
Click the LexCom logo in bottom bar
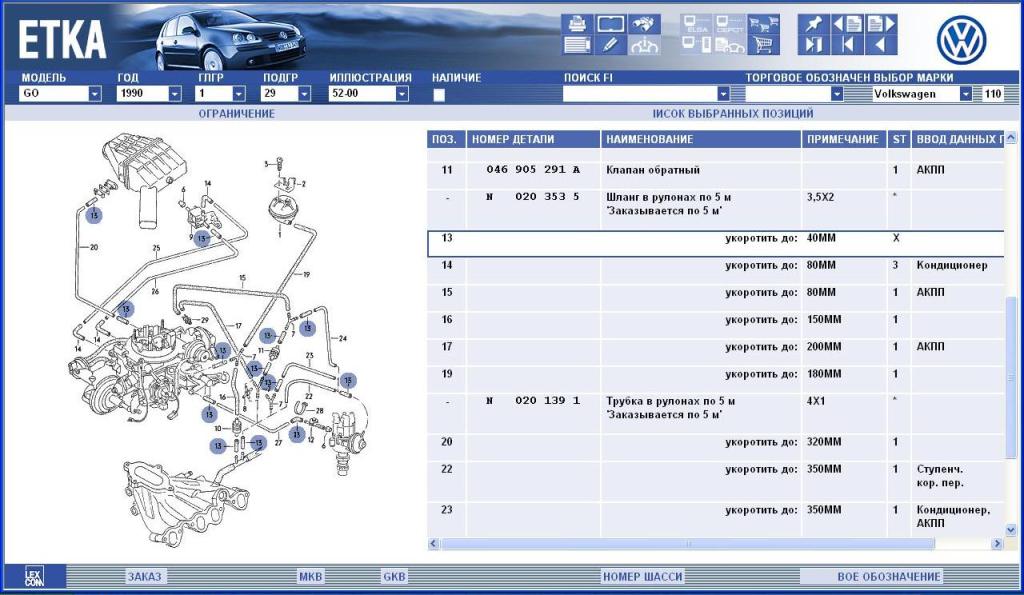pos(34,576)
